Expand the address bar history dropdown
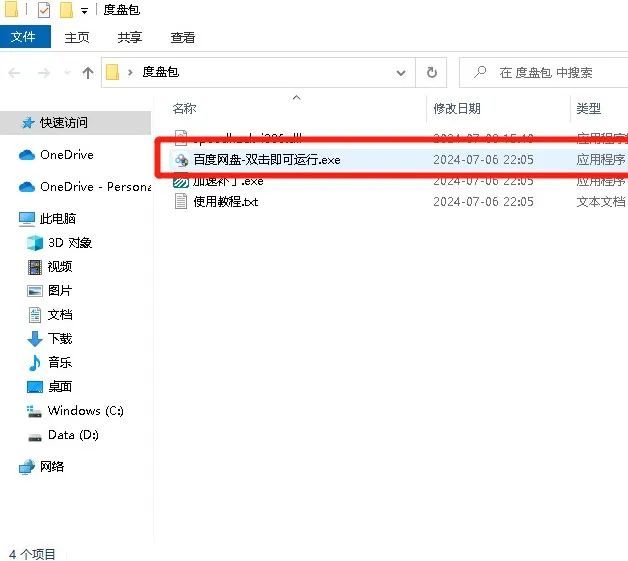 point(401,73)
